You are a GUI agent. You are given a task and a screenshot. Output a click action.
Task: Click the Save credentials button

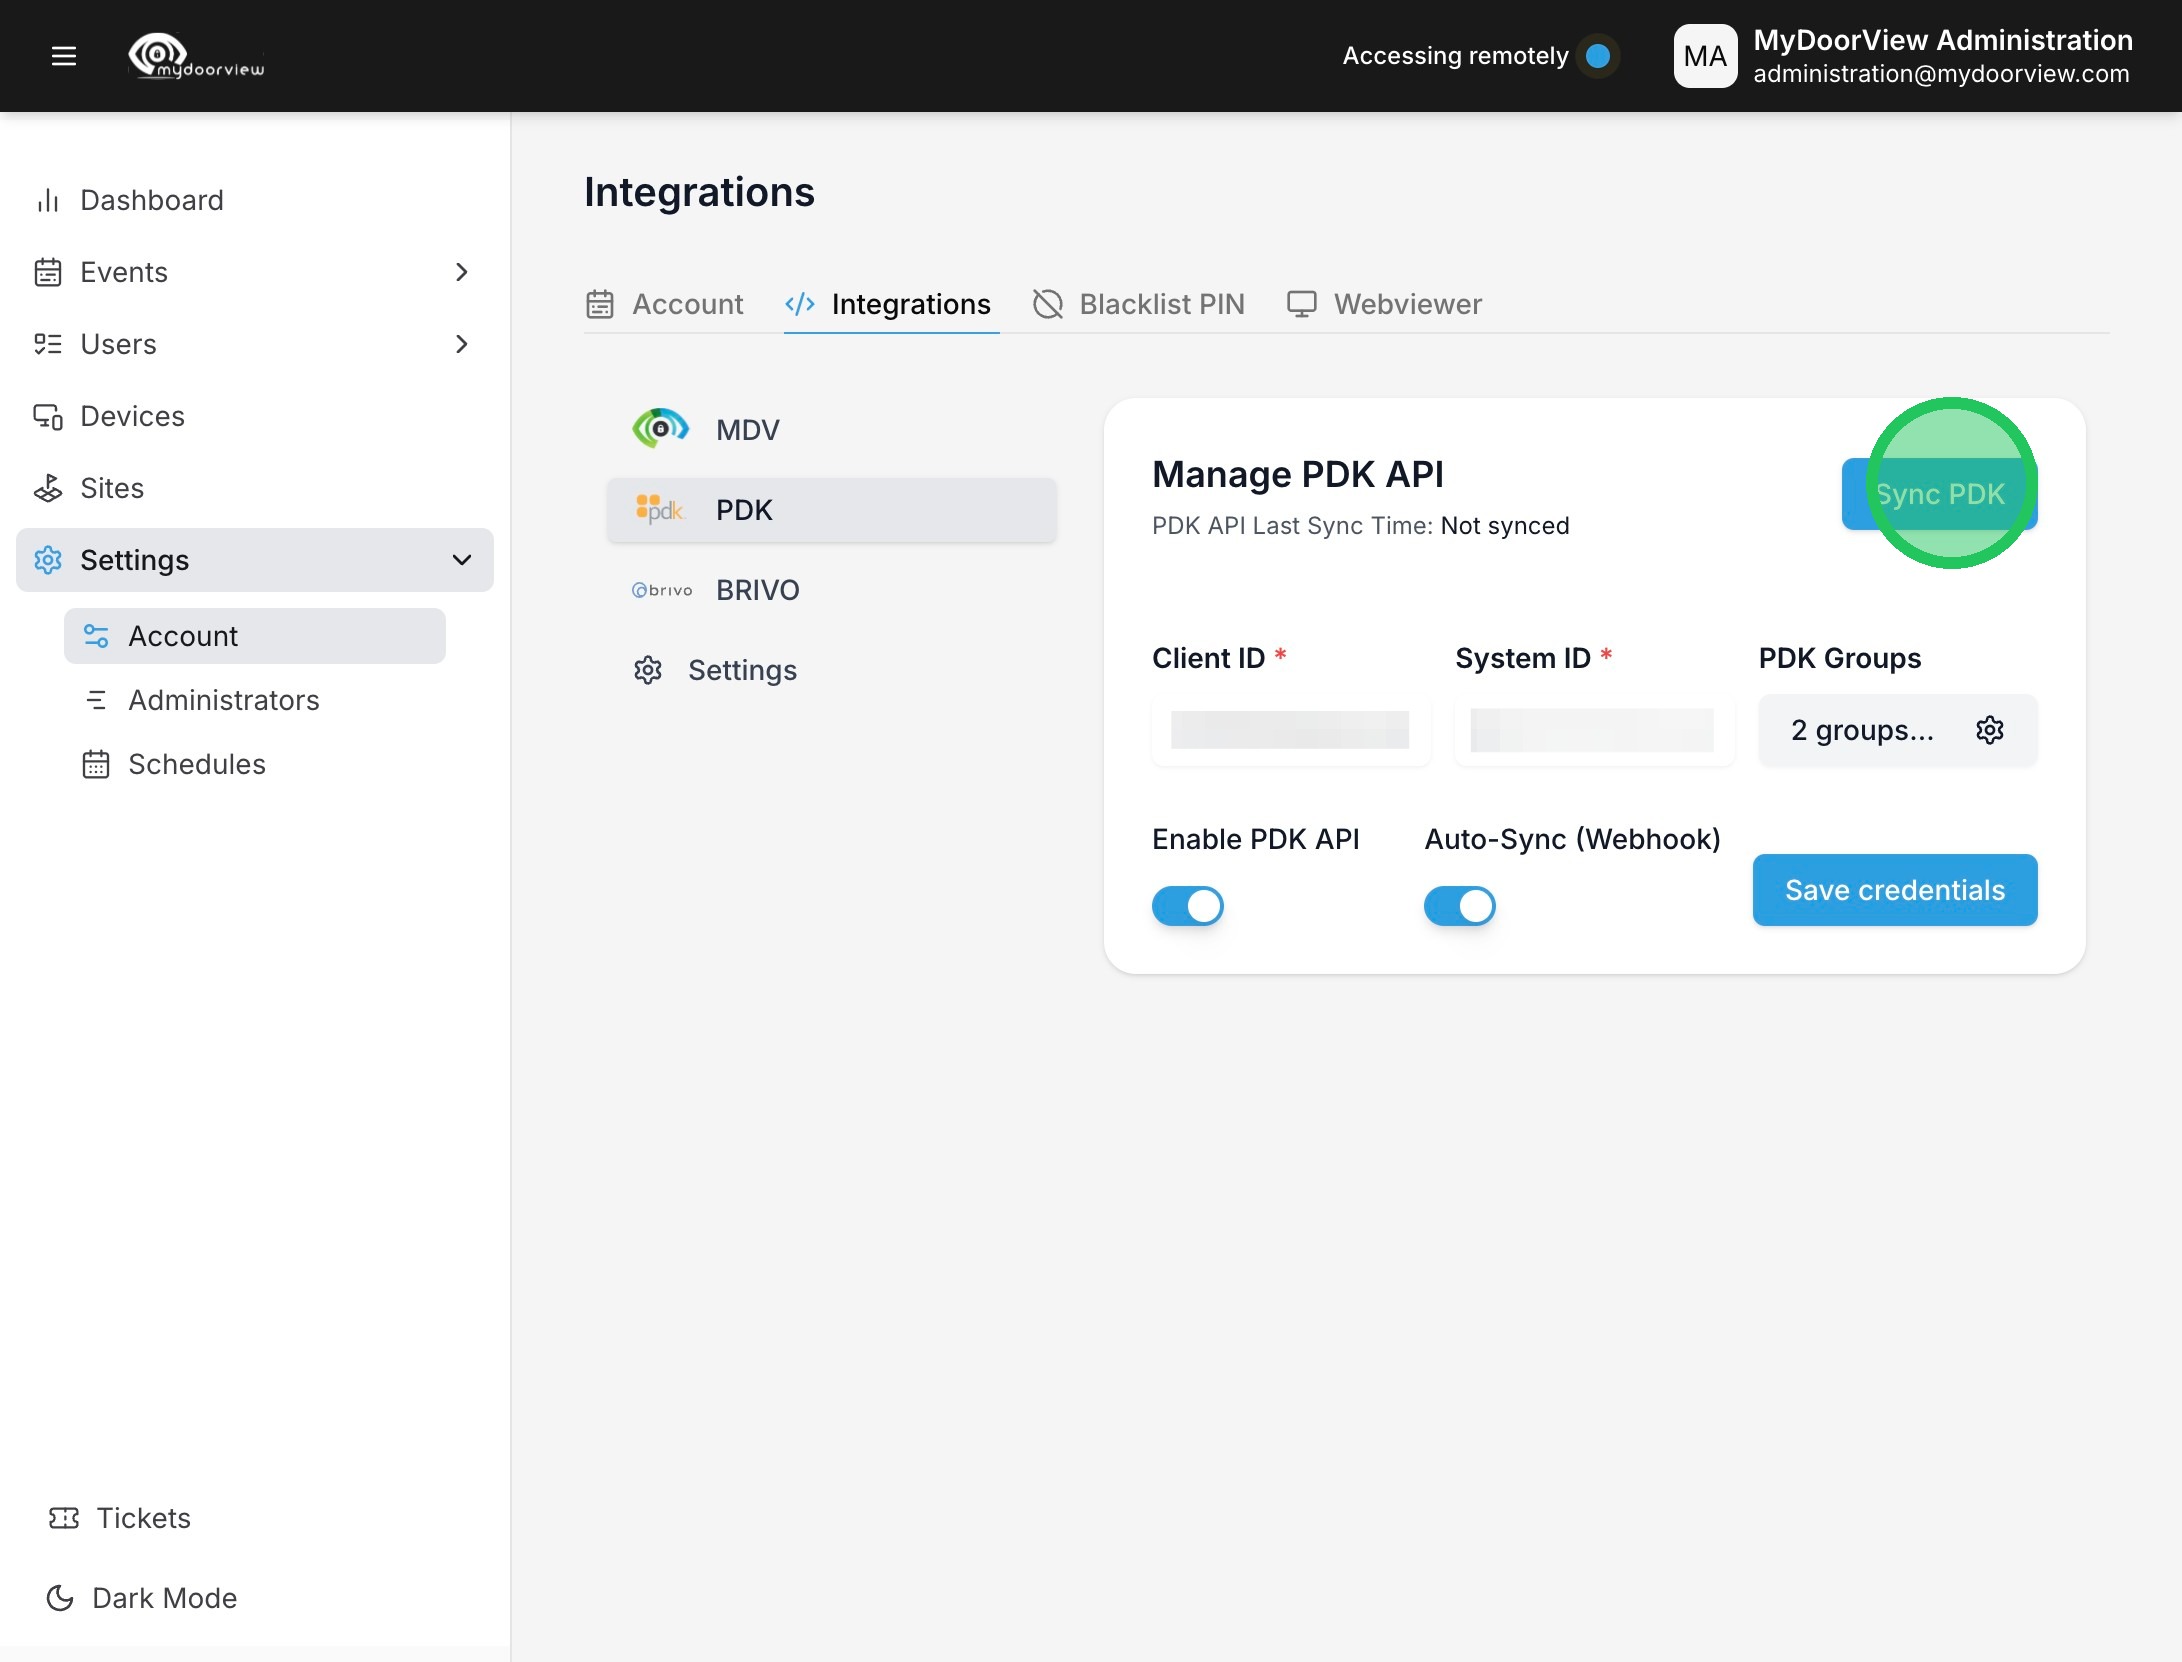tap(1894, 890)
